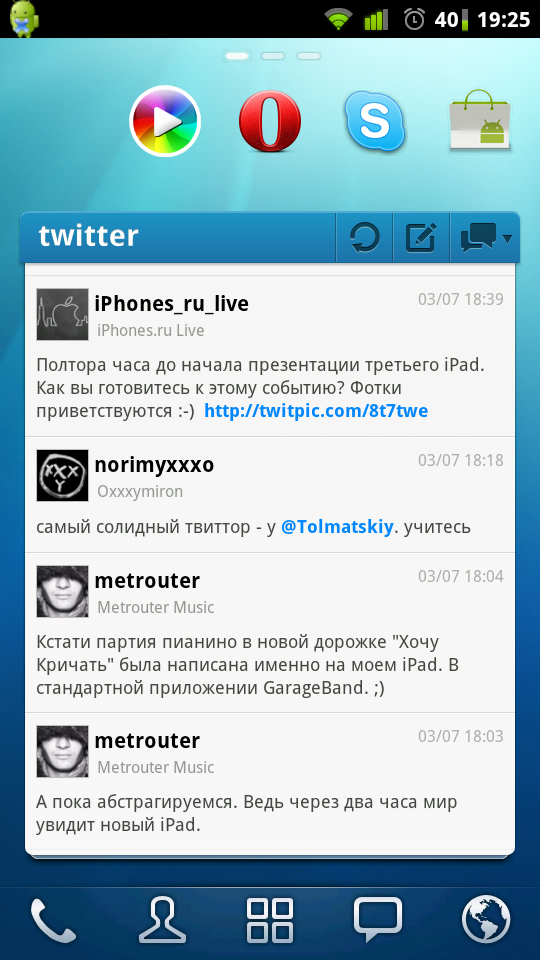This screenshot has height=960, width=540.
Task: Refresh the twitter widget feed
Action: pyautogui.click(x=364, y=237)
